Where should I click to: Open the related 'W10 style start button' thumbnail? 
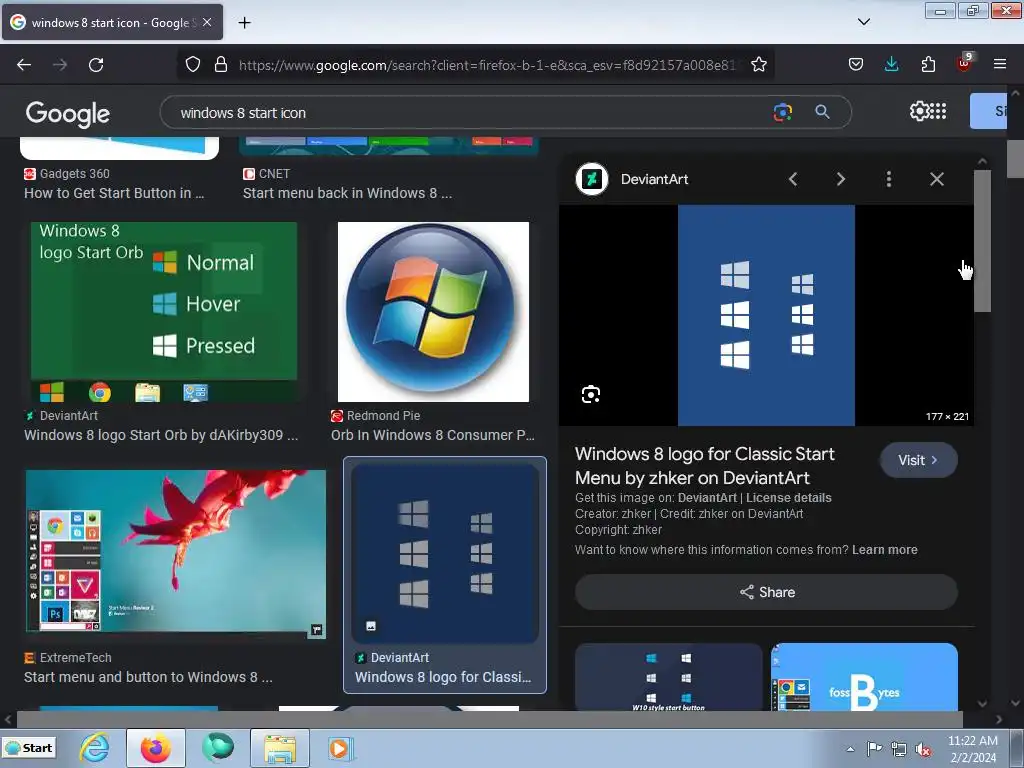click(x=668, y=677)
